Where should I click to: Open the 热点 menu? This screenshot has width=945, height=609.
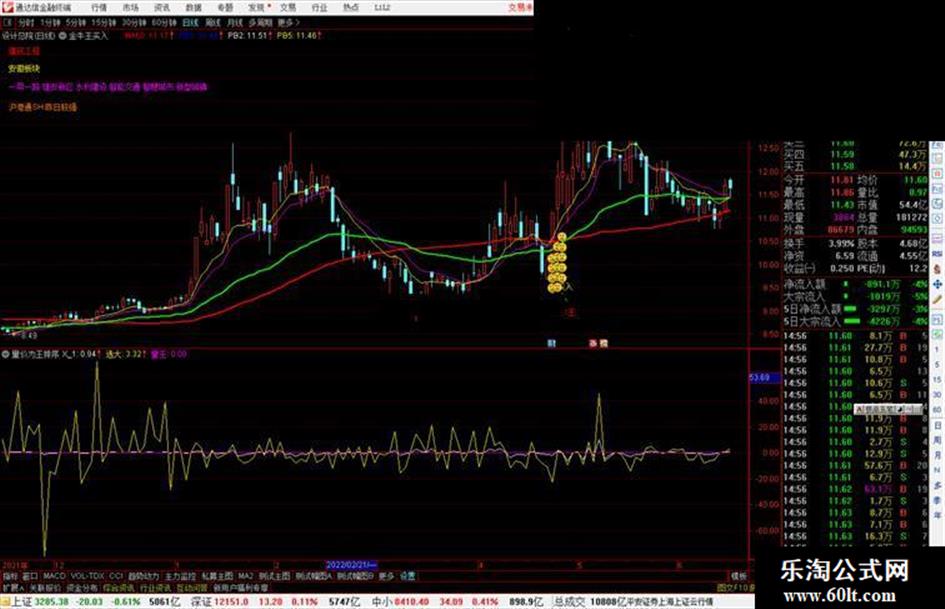point(351,7)
